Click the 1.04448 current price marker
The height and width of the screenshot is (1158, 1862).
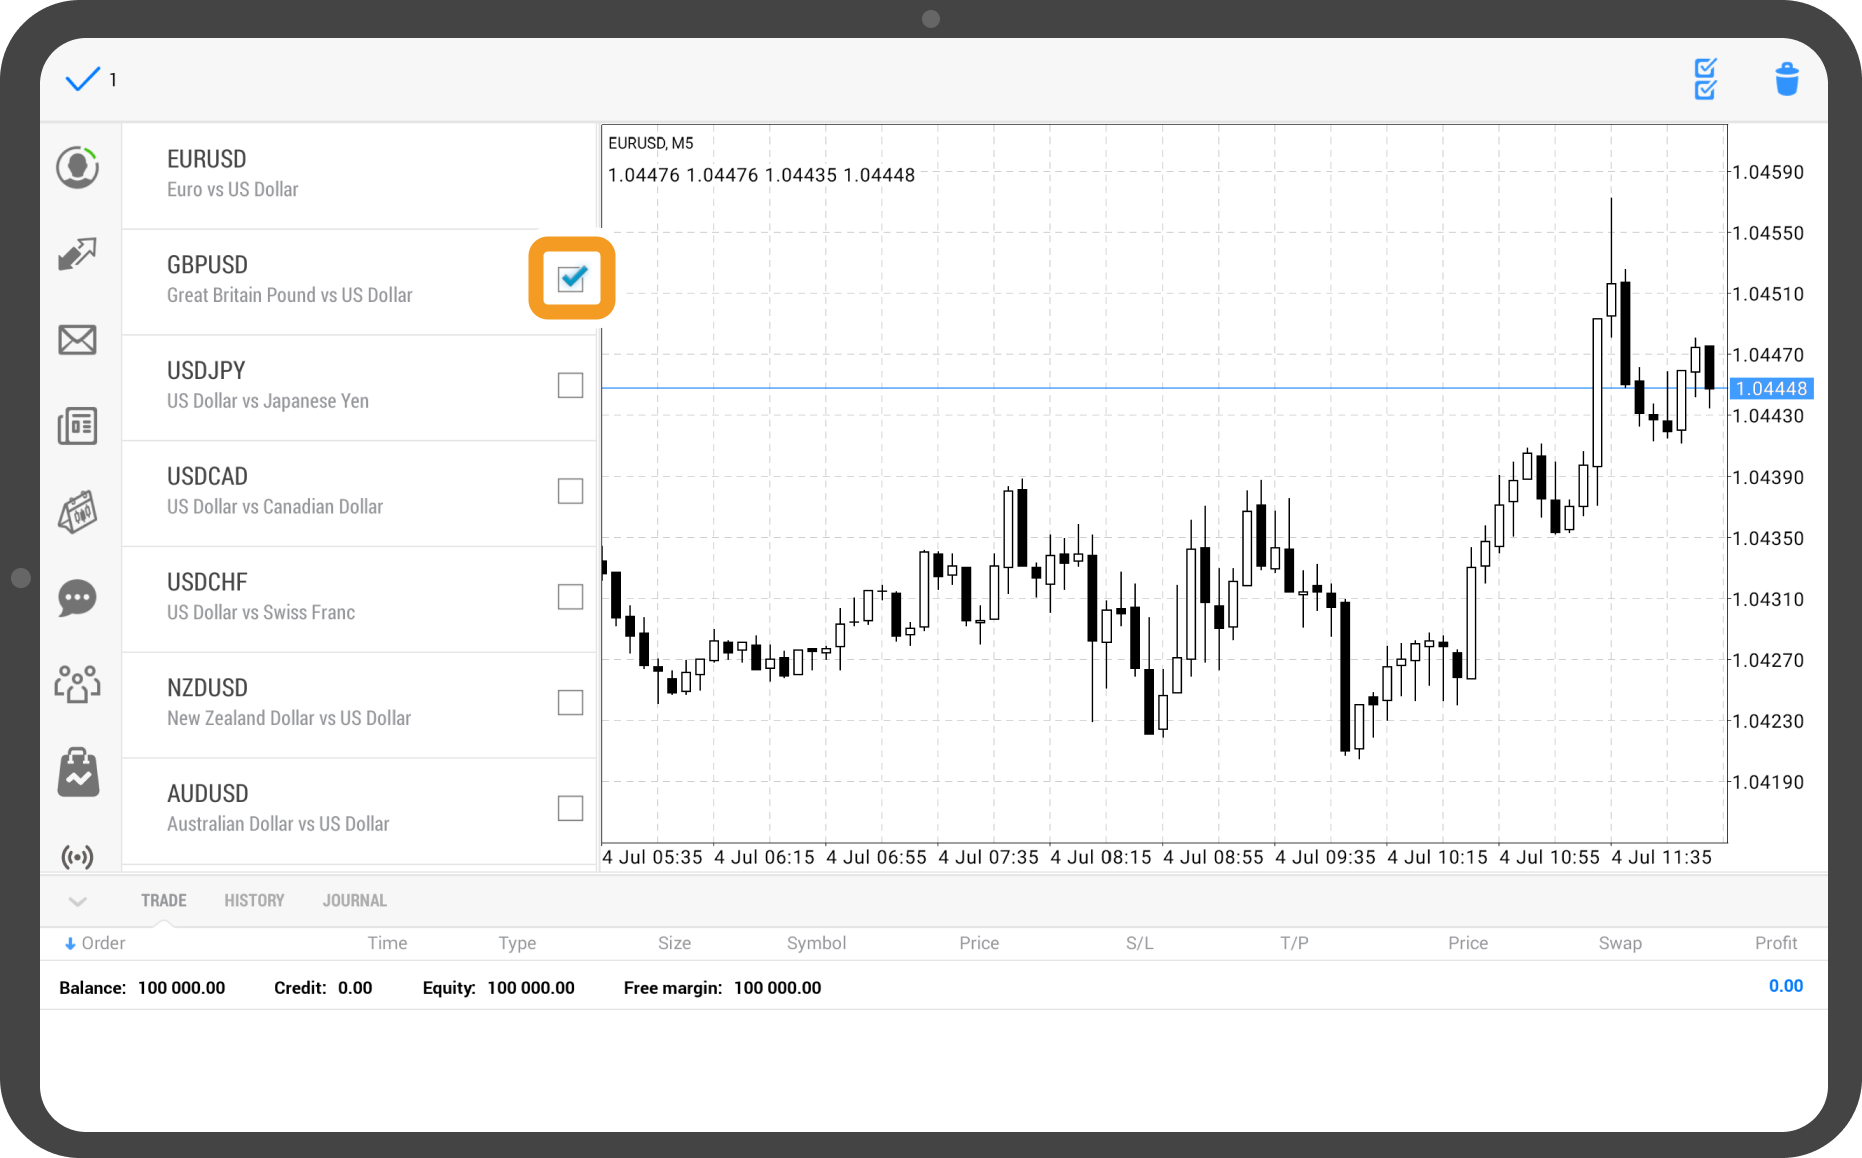coord(1771,389)
